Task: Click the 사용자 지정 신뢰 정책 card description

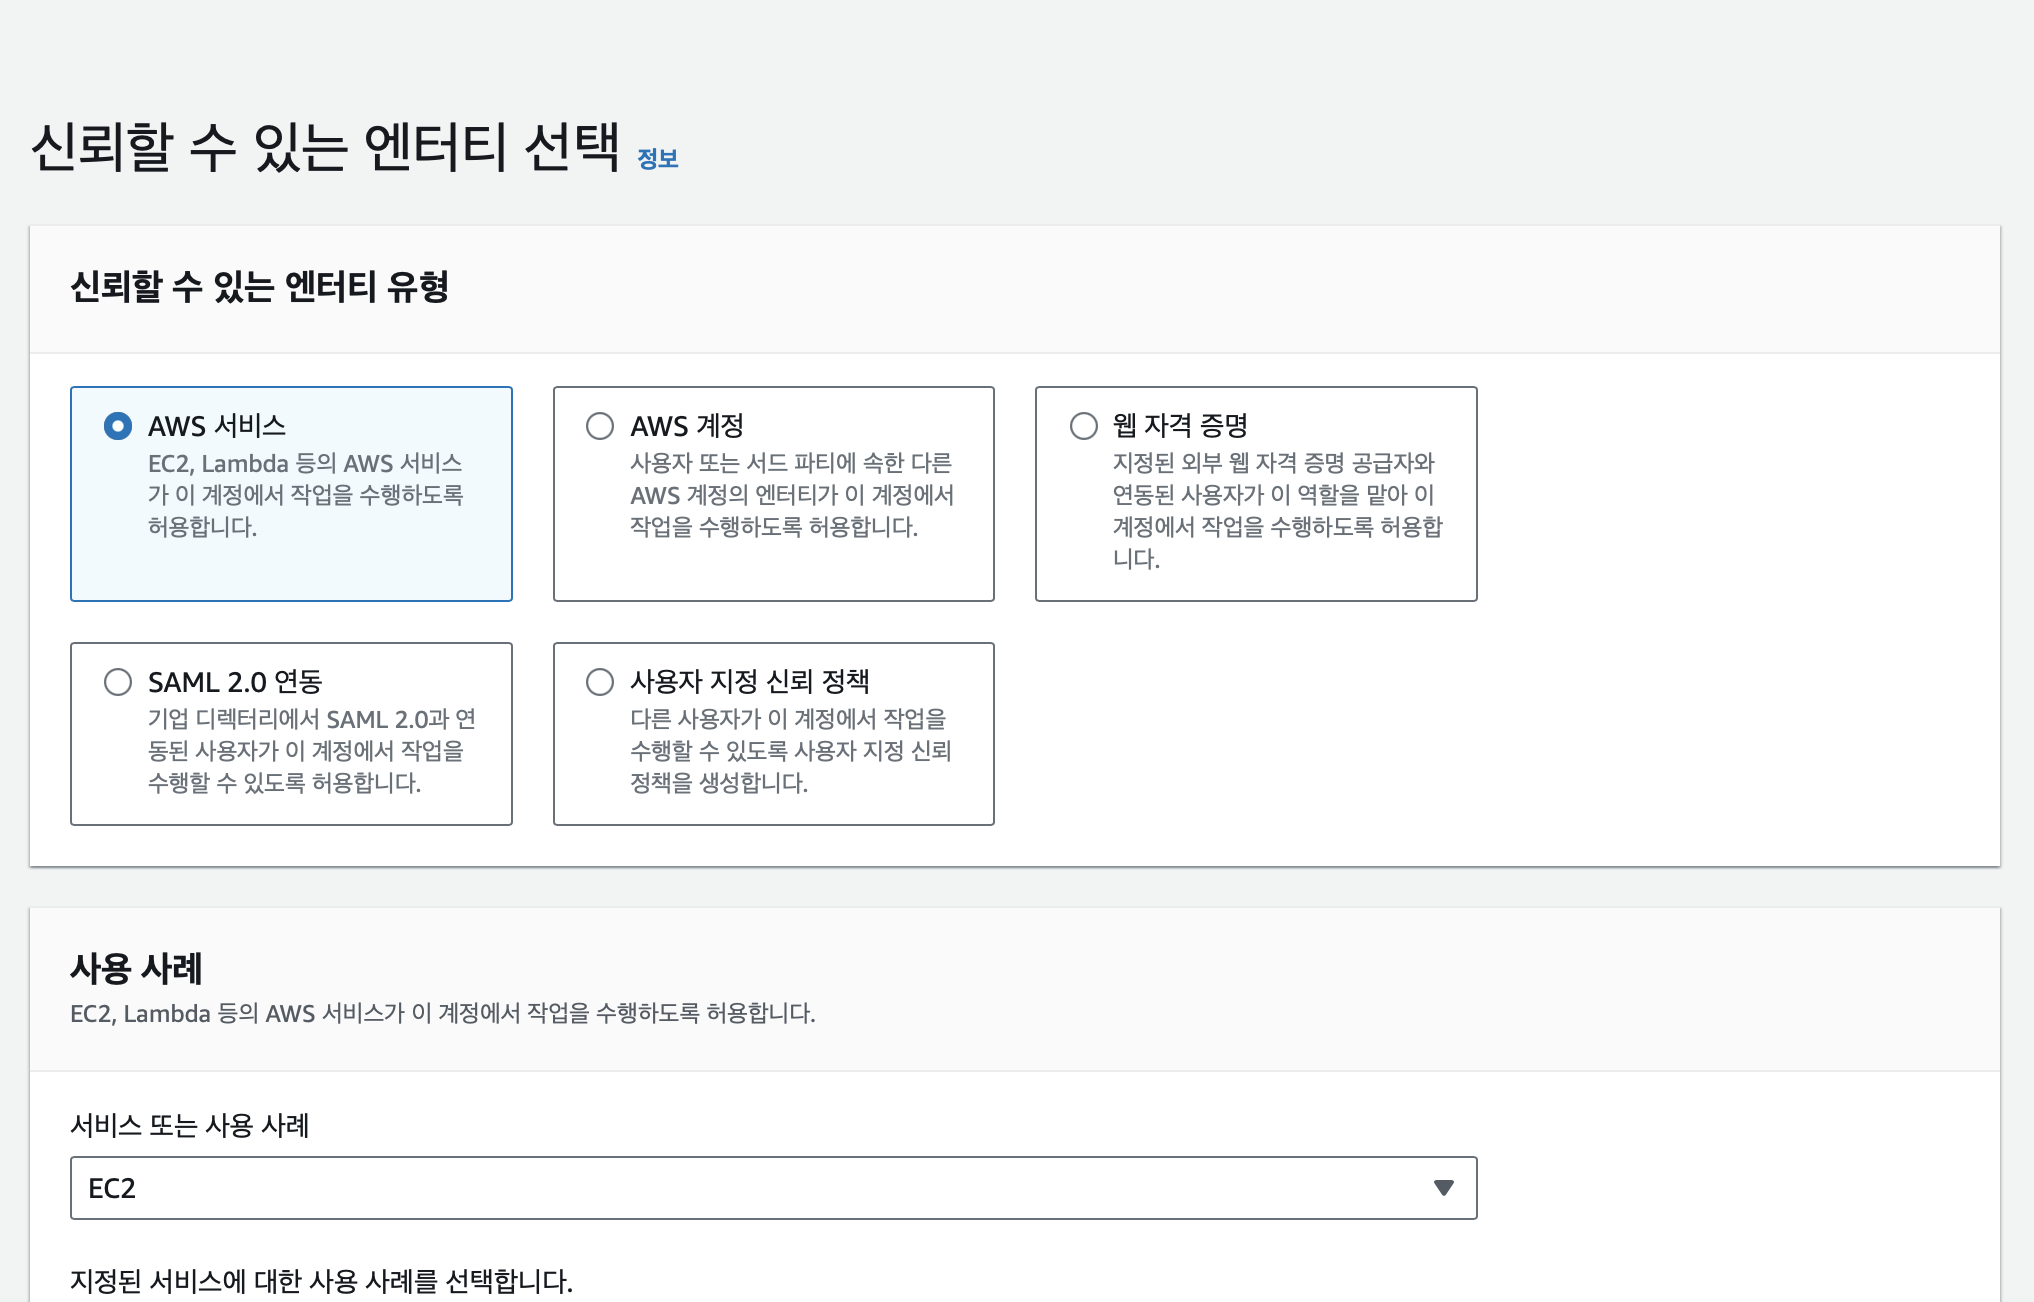Action: 791,751
